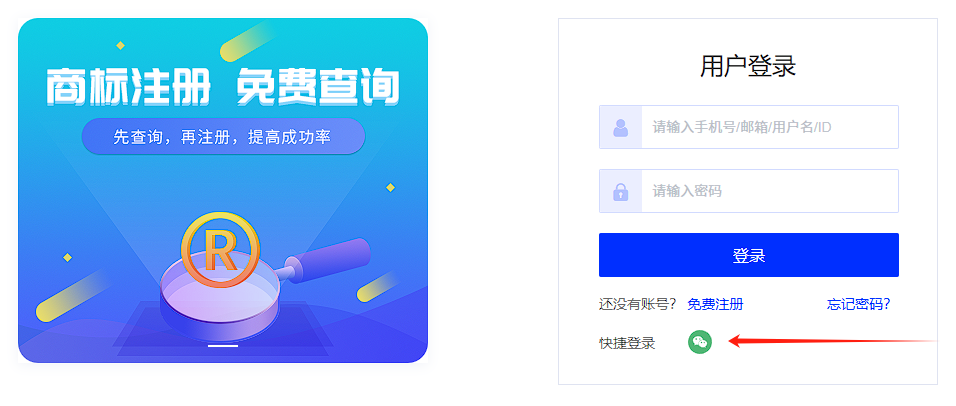956x406 pixels.
Task: Click the user avatar icon in account field
Action: 621,127
